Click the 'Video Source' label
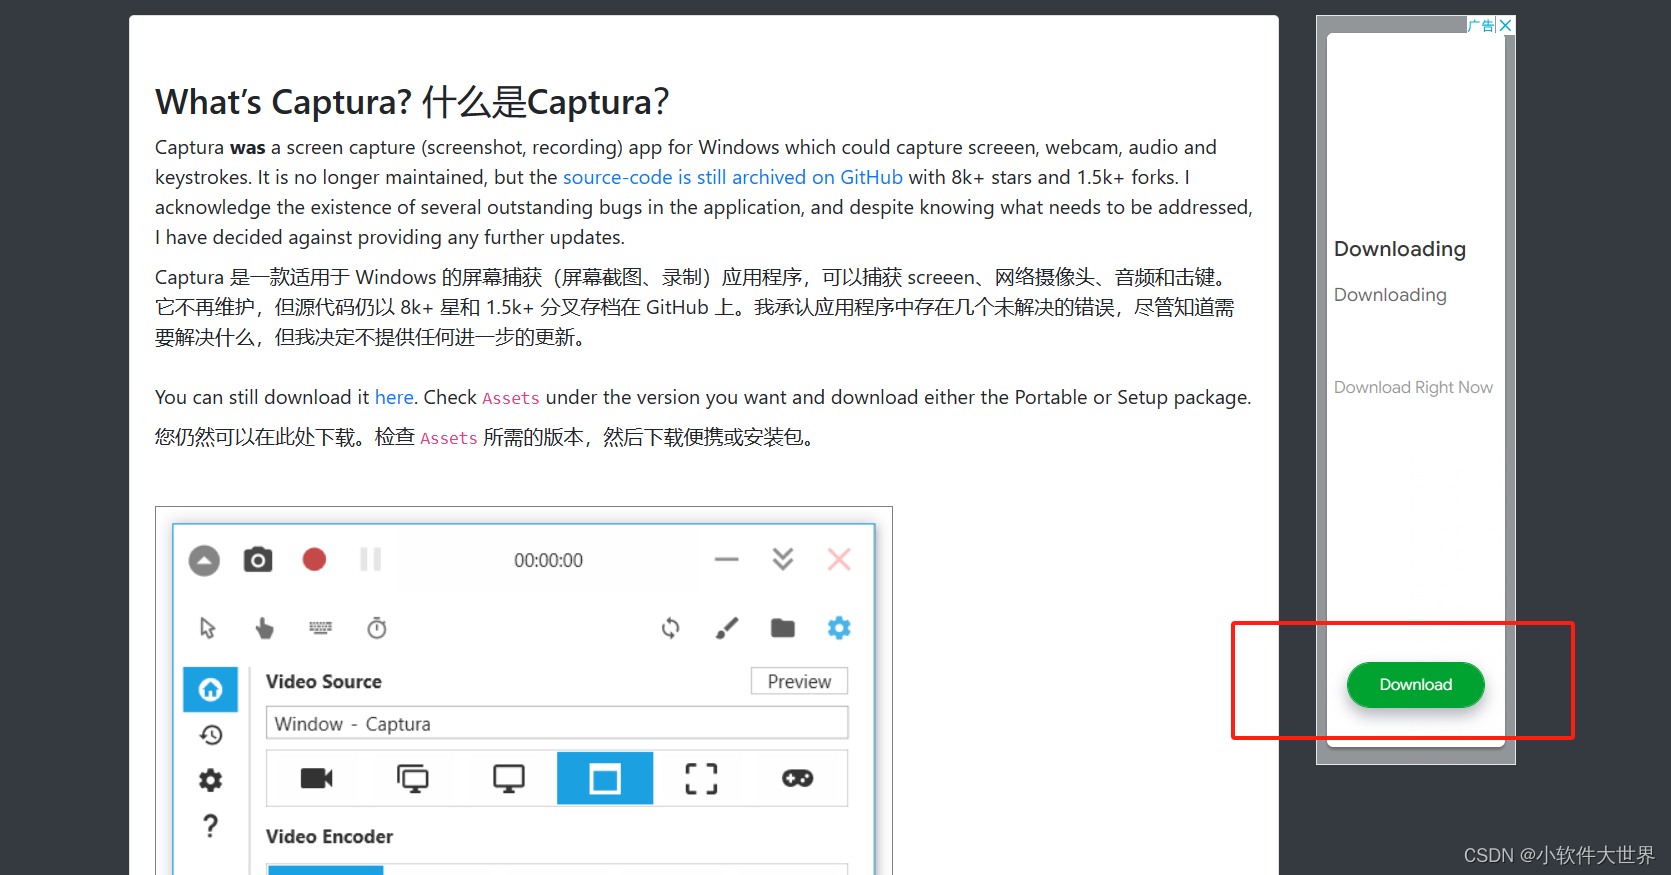Viewport: 1671px width, 875px height. pos(324,681)
